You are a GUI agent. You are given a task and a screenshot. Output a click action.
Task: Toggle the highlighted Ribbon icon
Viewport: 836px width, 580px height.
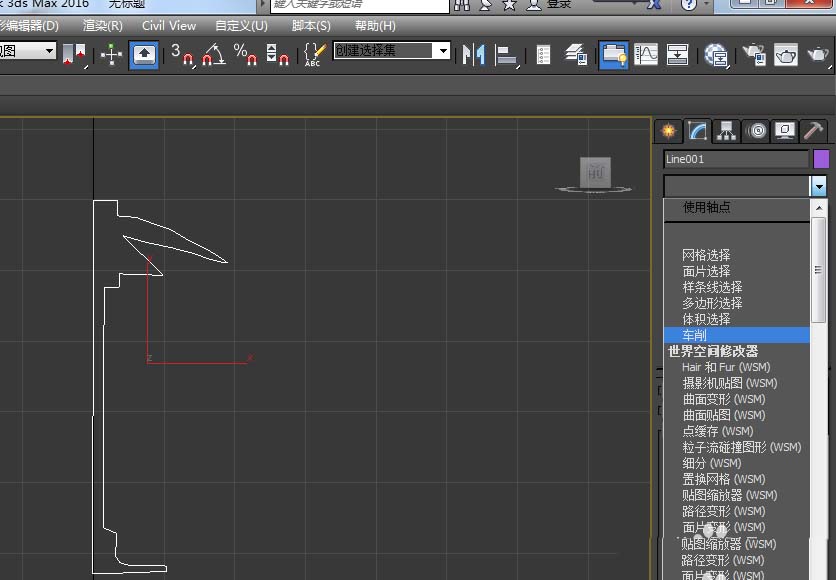613,55
